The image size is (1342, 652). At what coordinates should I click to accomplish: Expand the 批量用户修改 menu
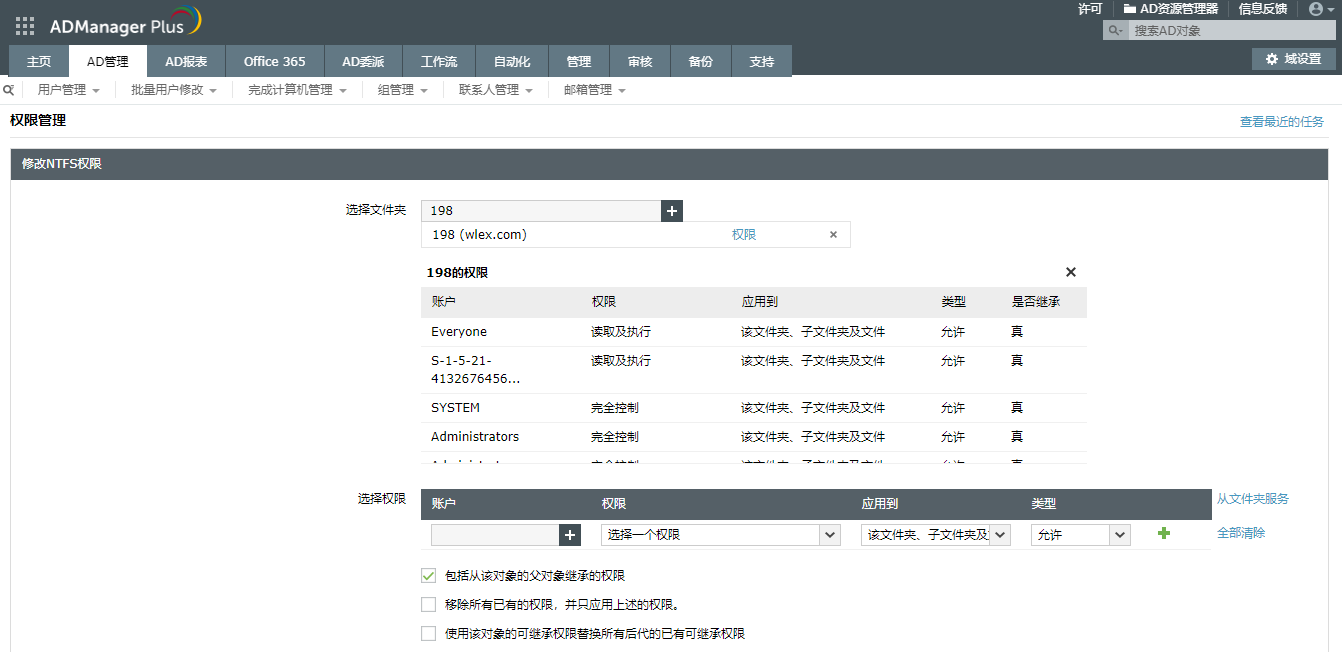tap(174, 90)
